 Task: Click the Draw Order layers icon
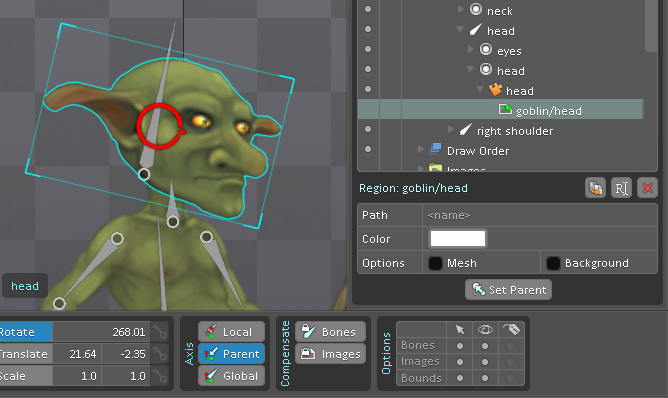pyautogui.click(x=435, y=149)
